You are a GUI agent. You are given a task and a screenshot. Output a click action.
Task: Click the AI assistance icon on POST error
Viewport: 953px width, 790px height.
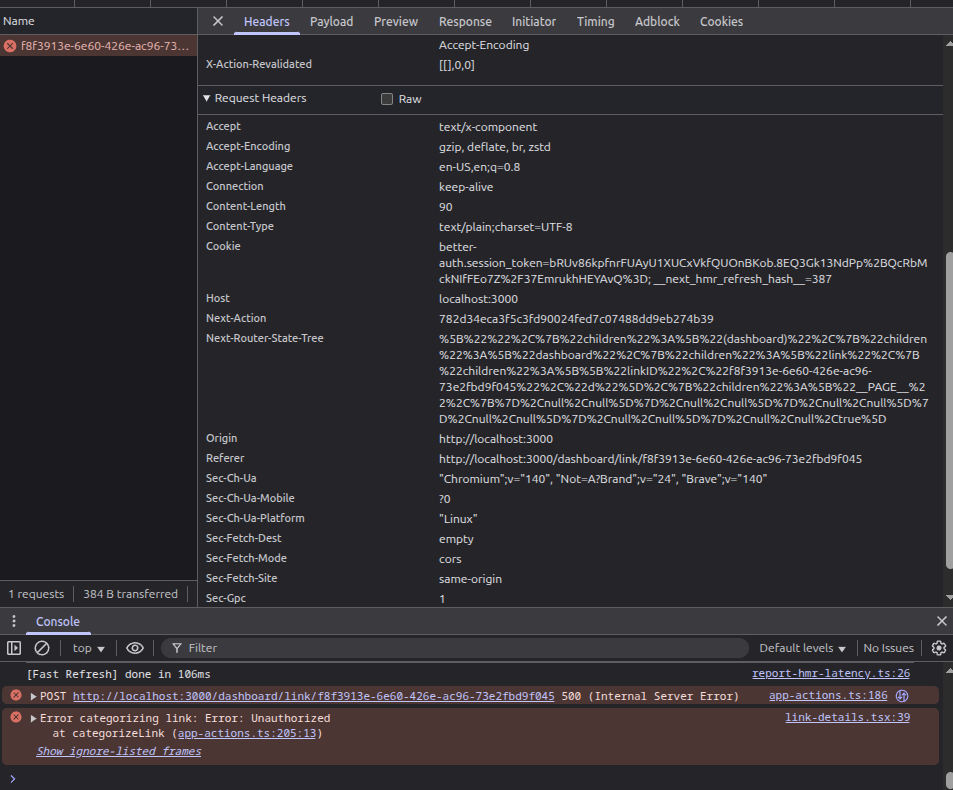click(901, 696)
